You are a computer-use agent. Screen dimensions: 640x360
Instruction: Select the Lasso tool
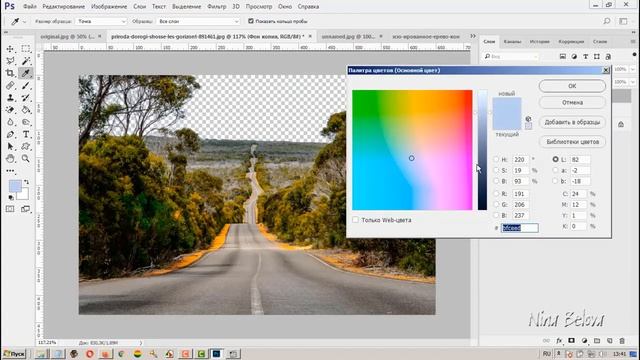coord(10,61)
